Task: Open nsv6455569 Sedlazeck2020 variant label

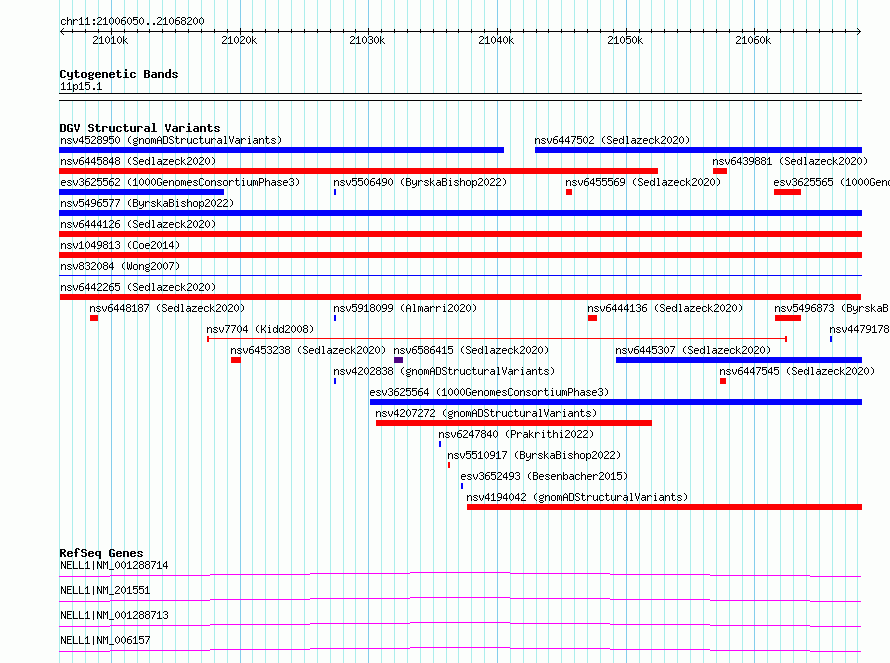Action: coord(643,182)
